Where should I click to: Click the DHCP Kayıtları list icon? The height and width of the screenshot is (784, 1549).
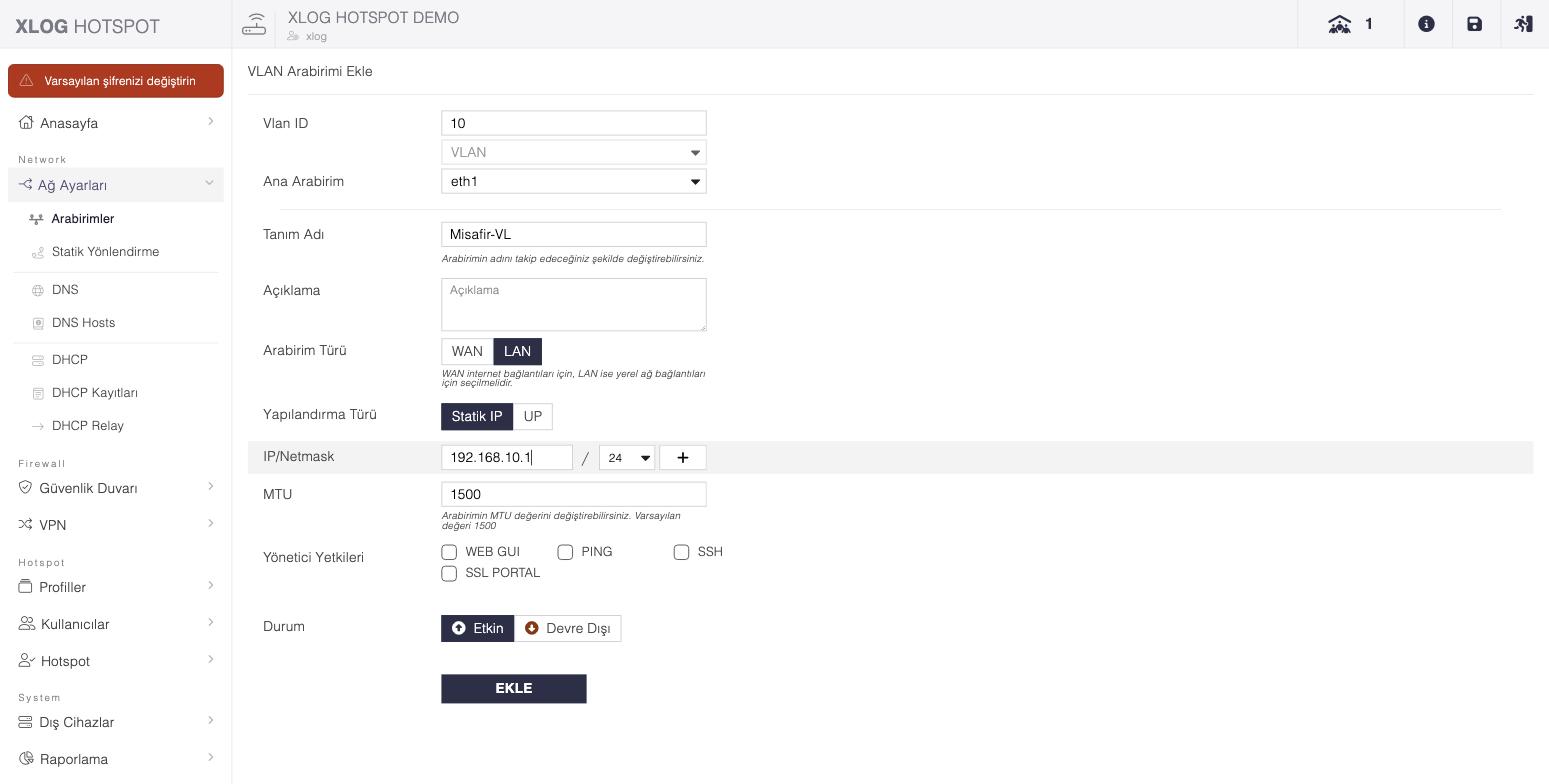38,393
